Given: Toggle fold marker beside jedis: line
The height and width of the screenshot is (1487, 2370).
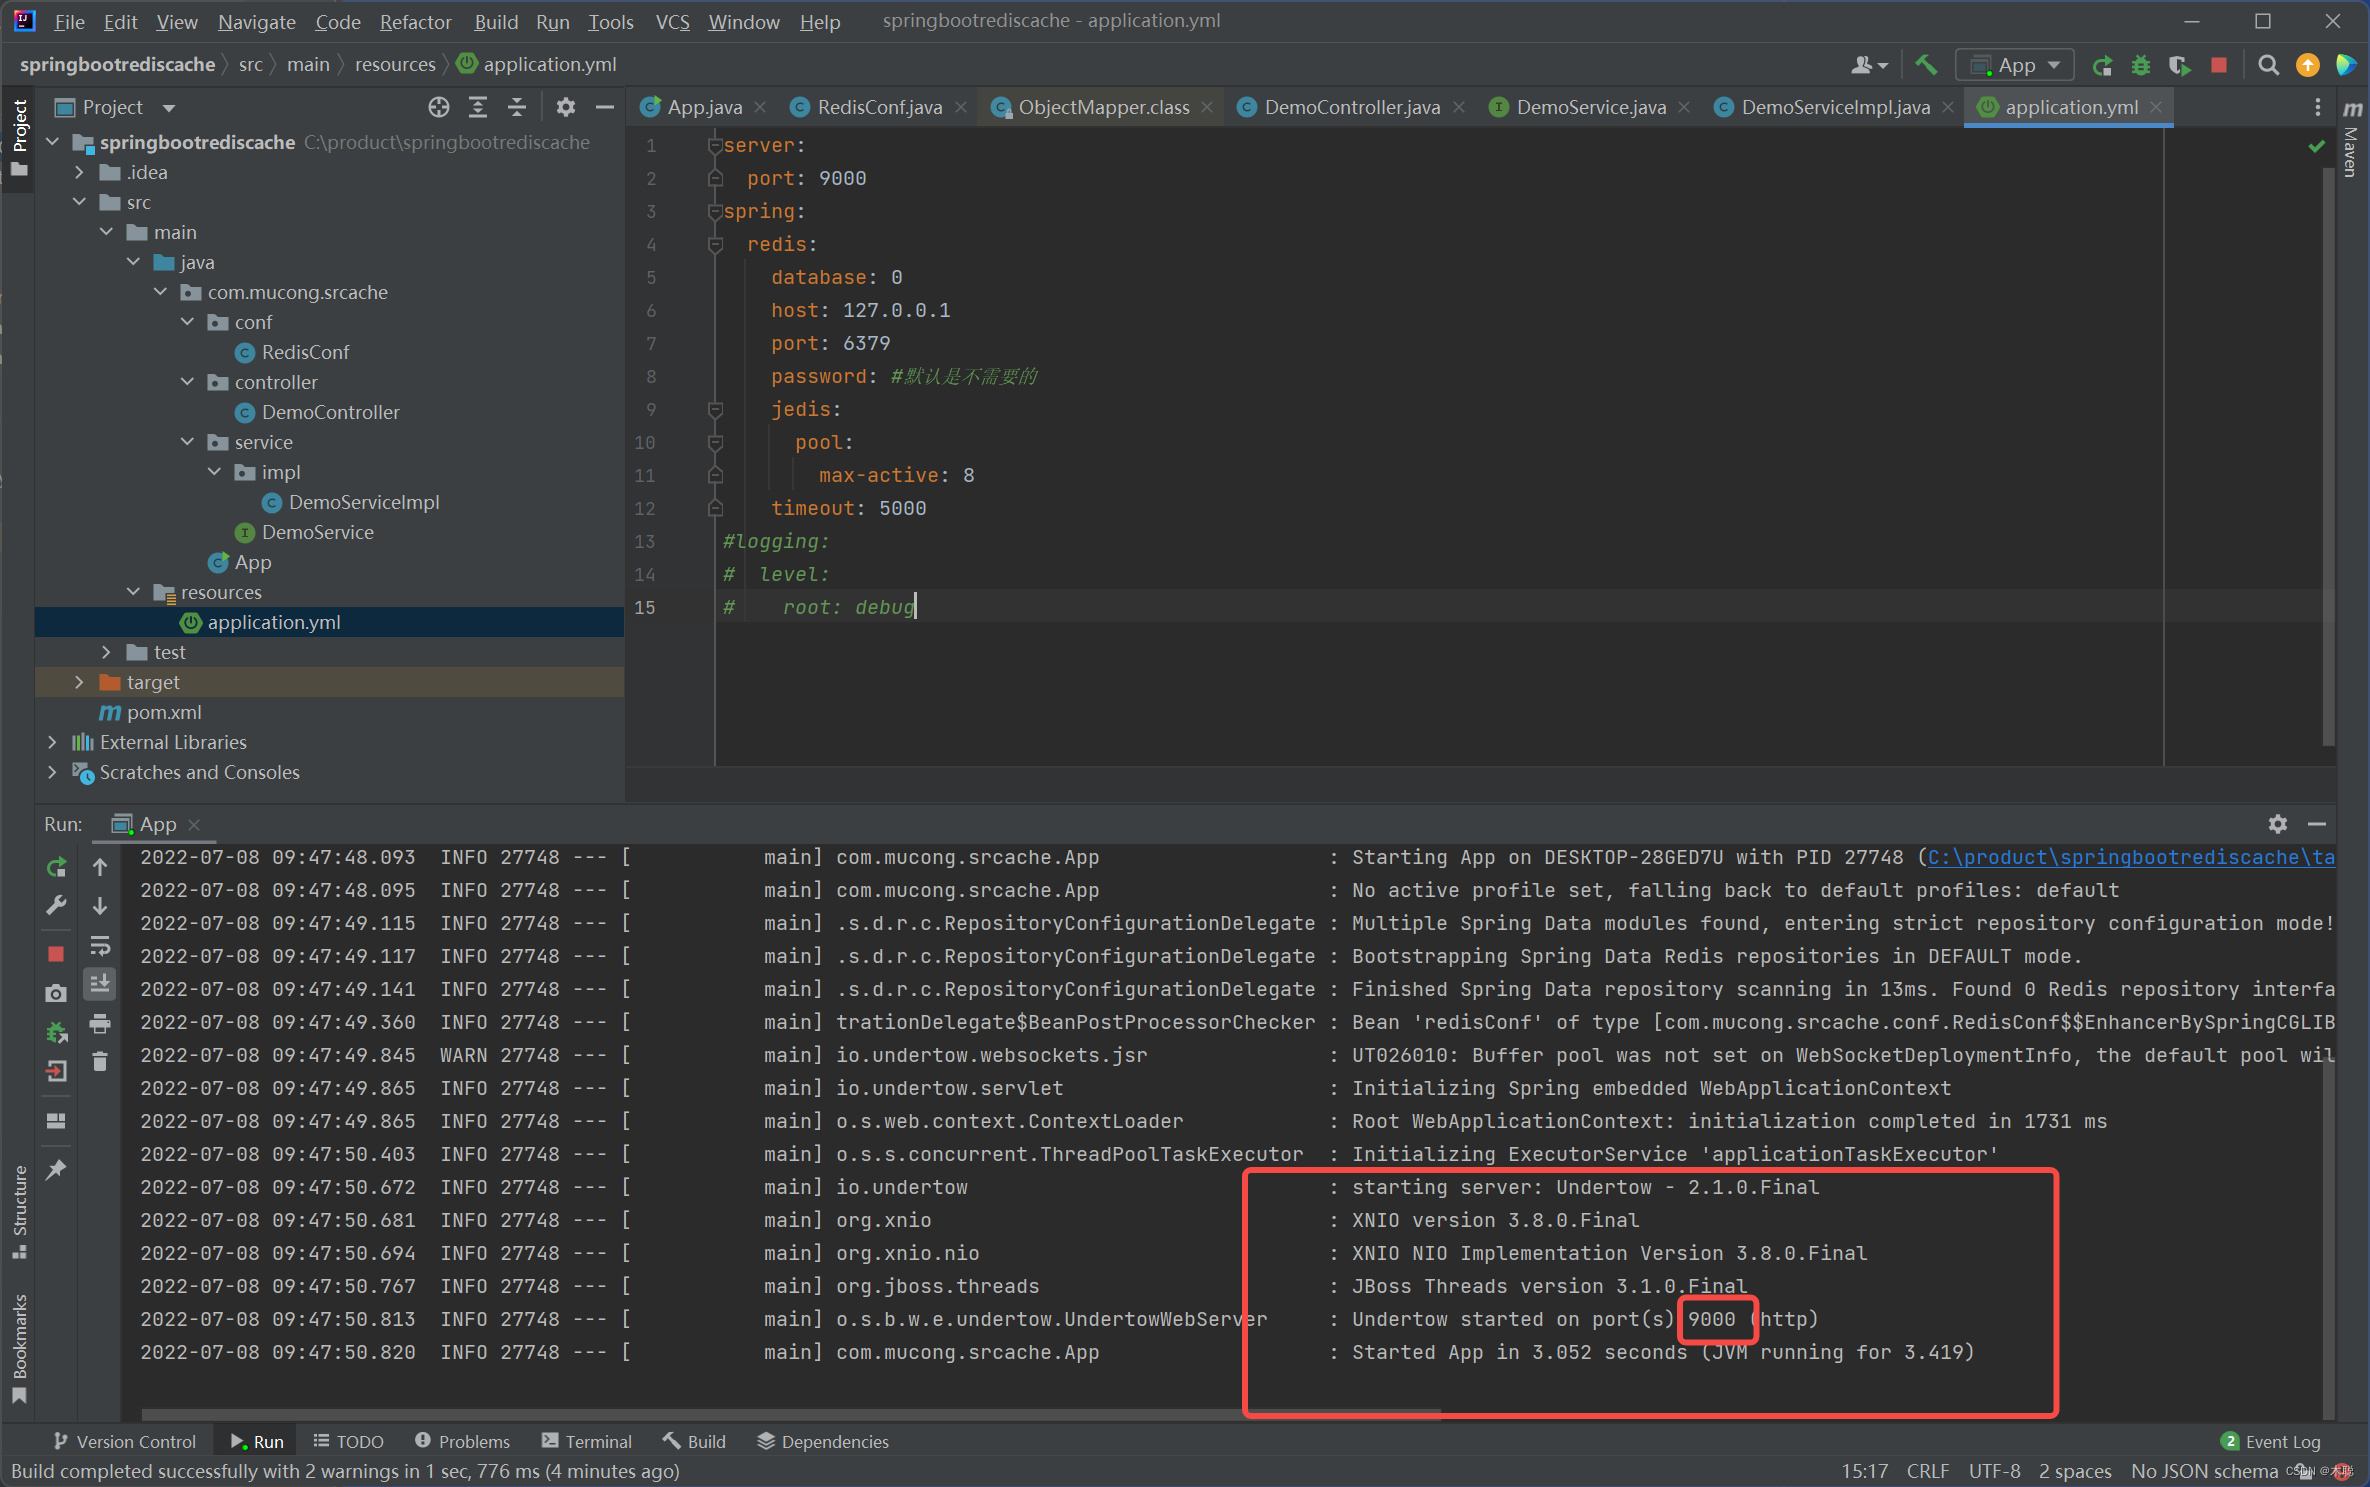Looking at the screenshot, I should pos(715,409).
